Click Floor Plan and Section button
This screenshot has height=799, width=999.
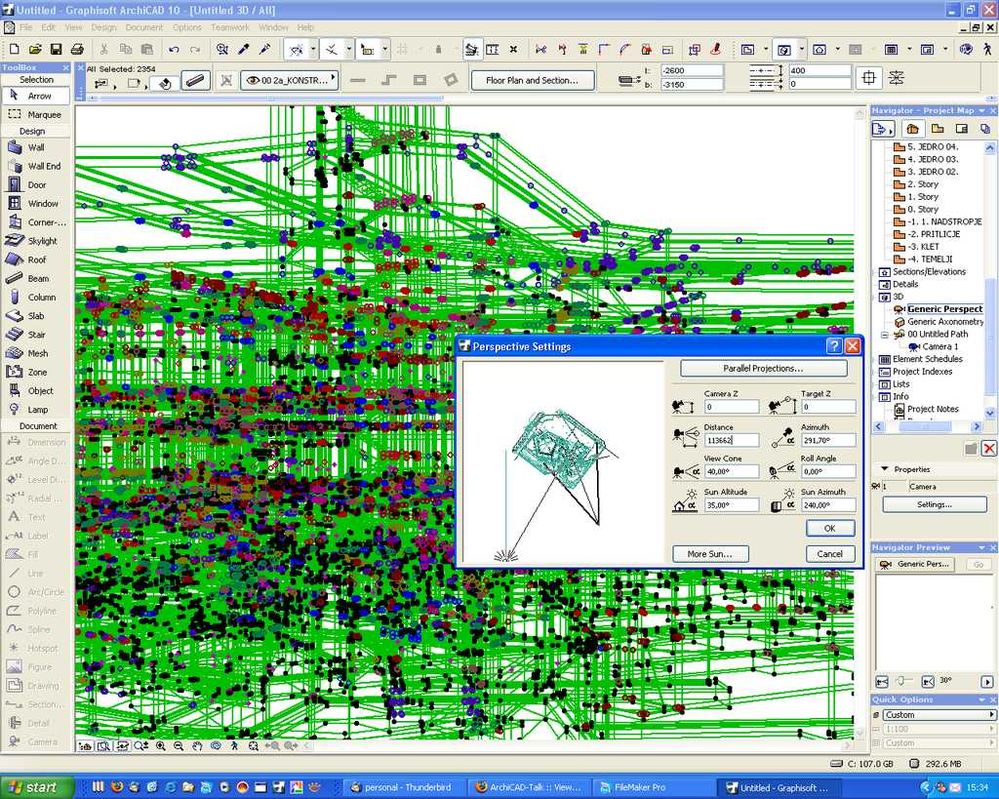(x=533, y=80)
